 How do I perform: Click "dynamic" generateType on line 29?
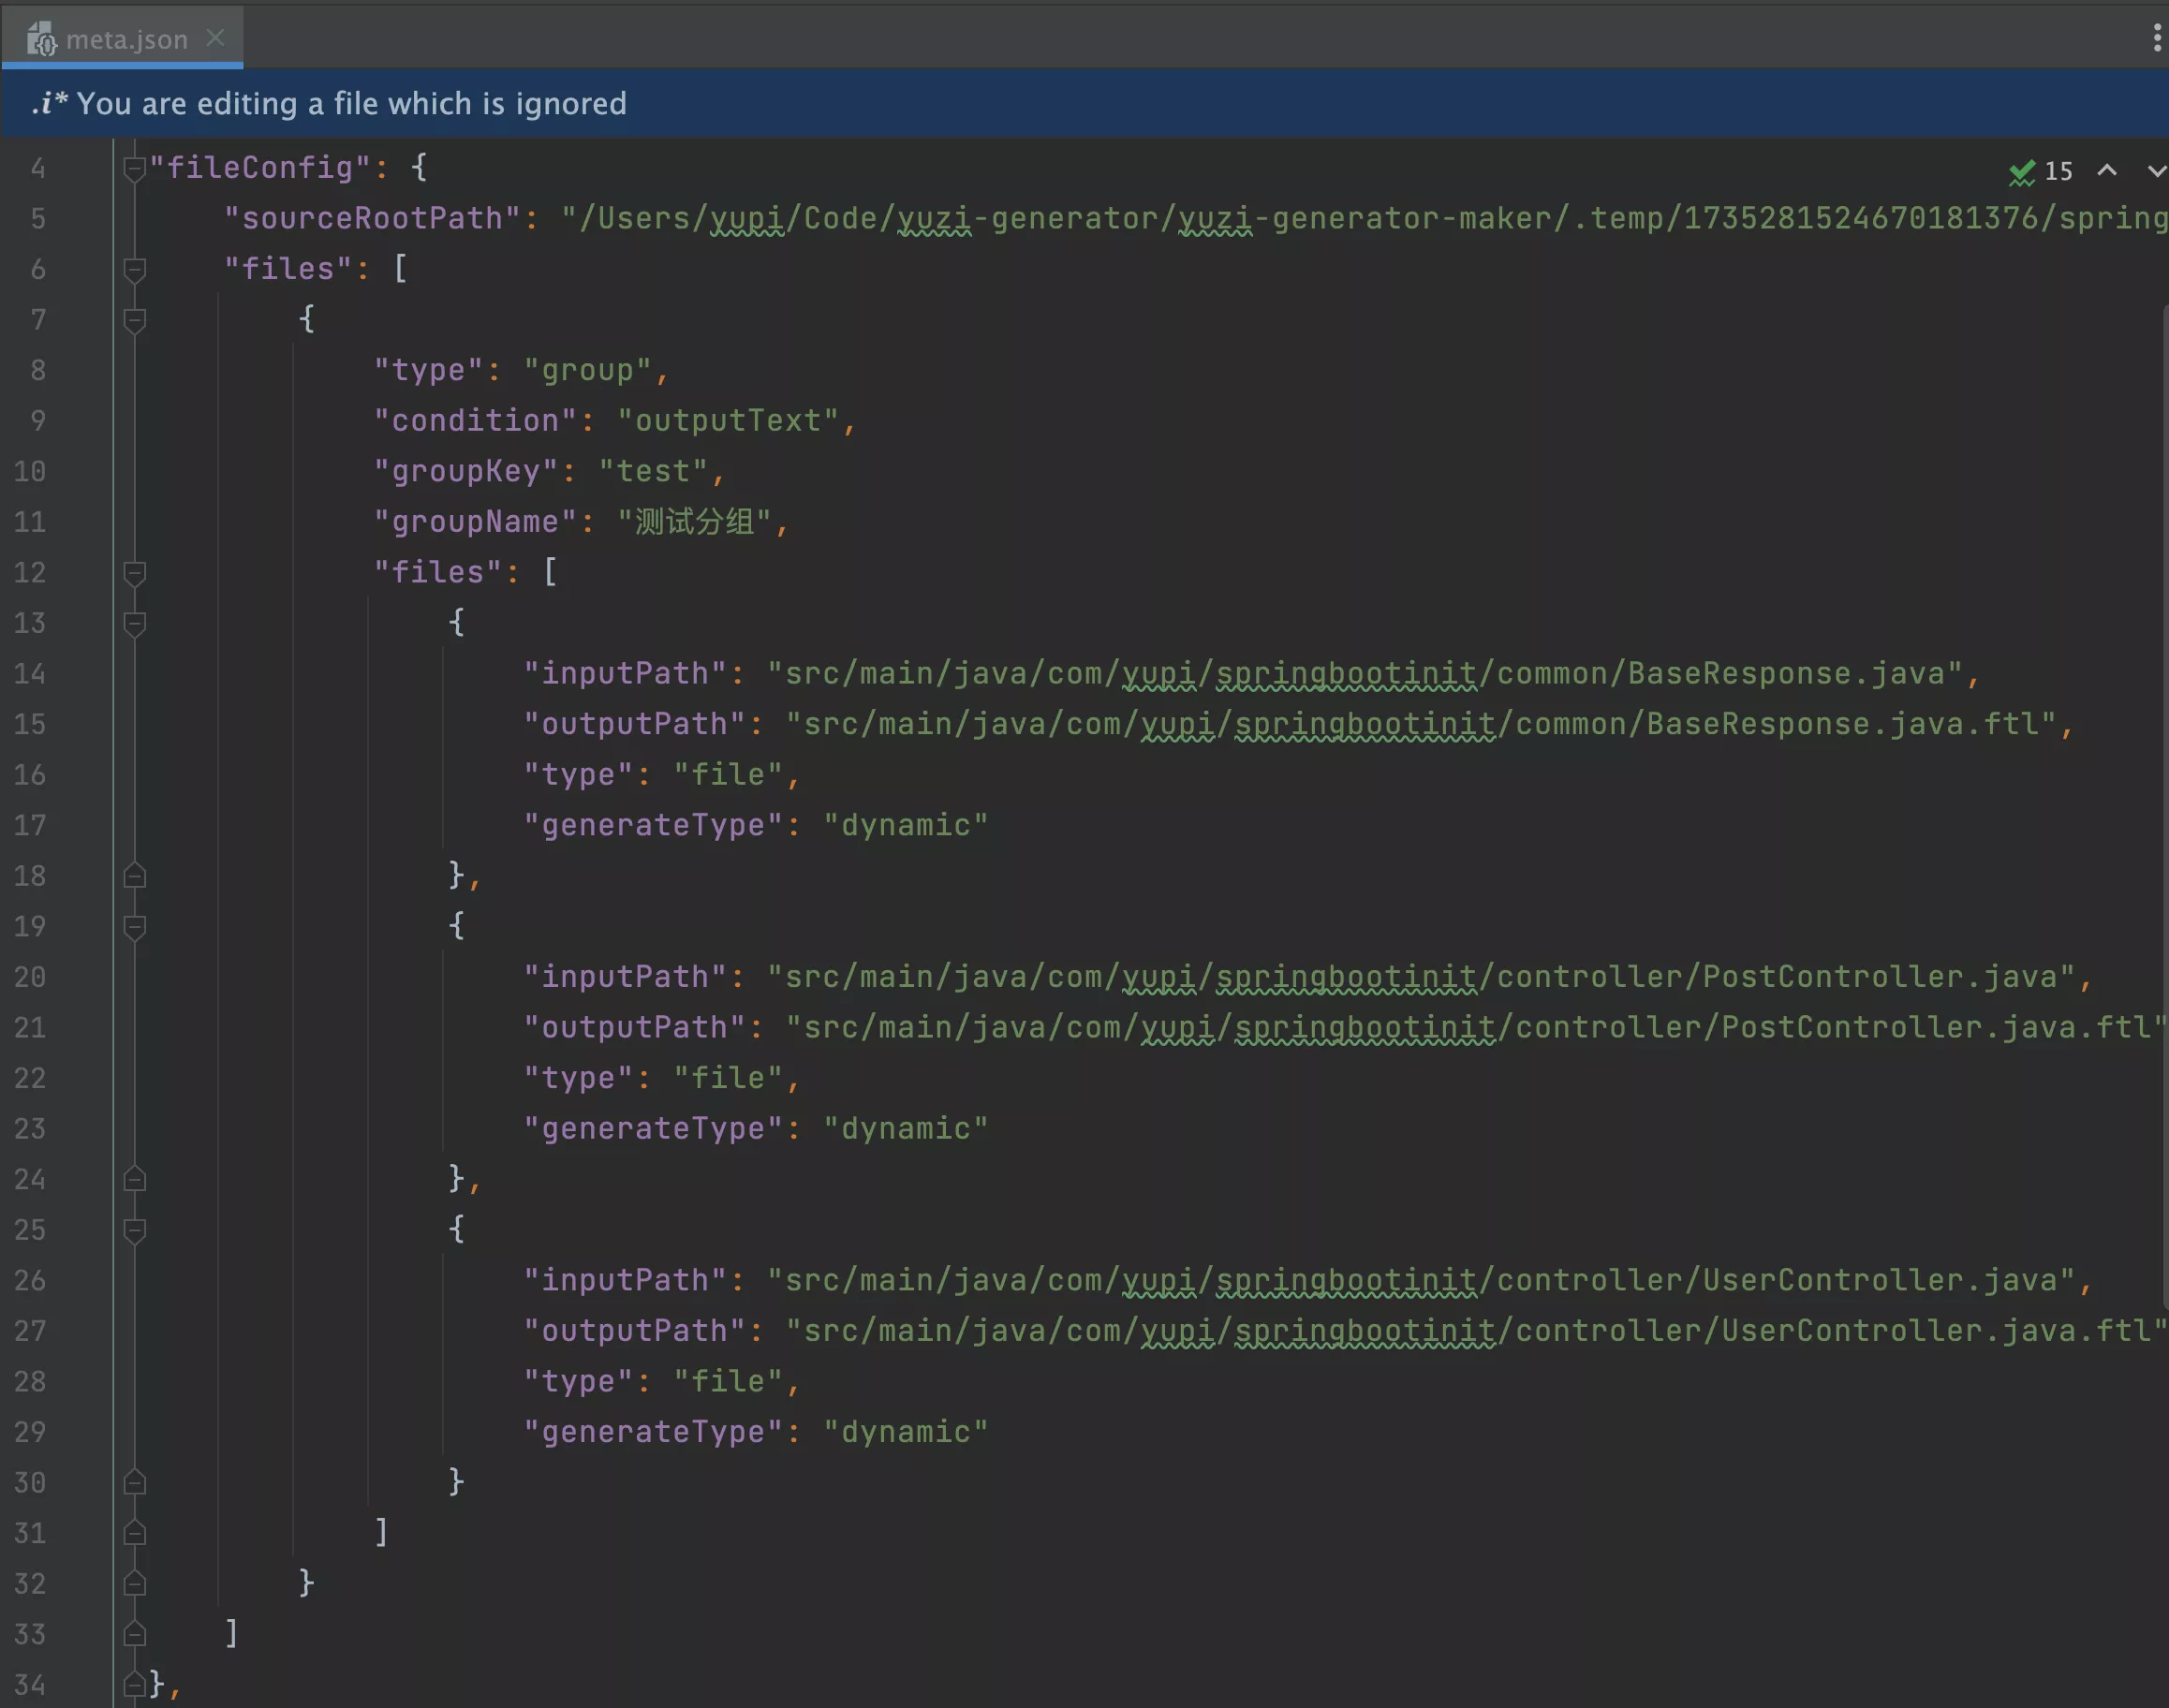906,1433
